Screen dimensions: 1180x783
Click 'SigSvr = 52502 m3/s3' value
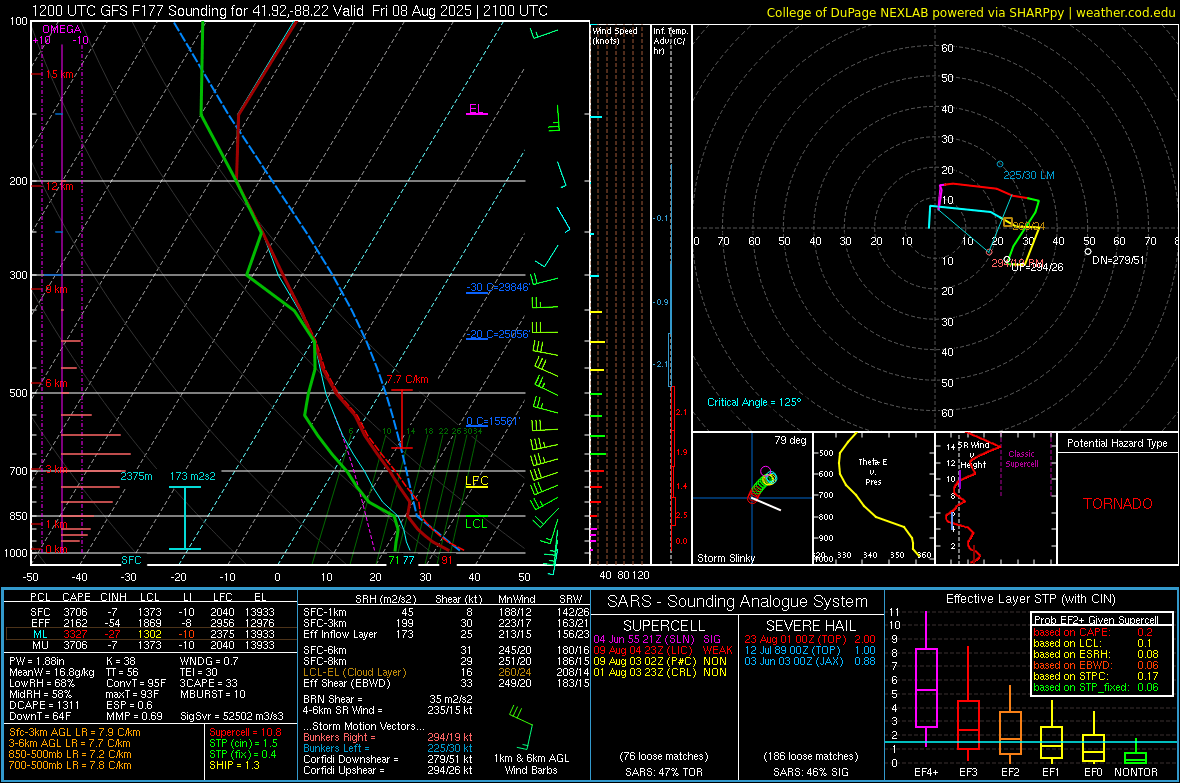pos(232,716)
